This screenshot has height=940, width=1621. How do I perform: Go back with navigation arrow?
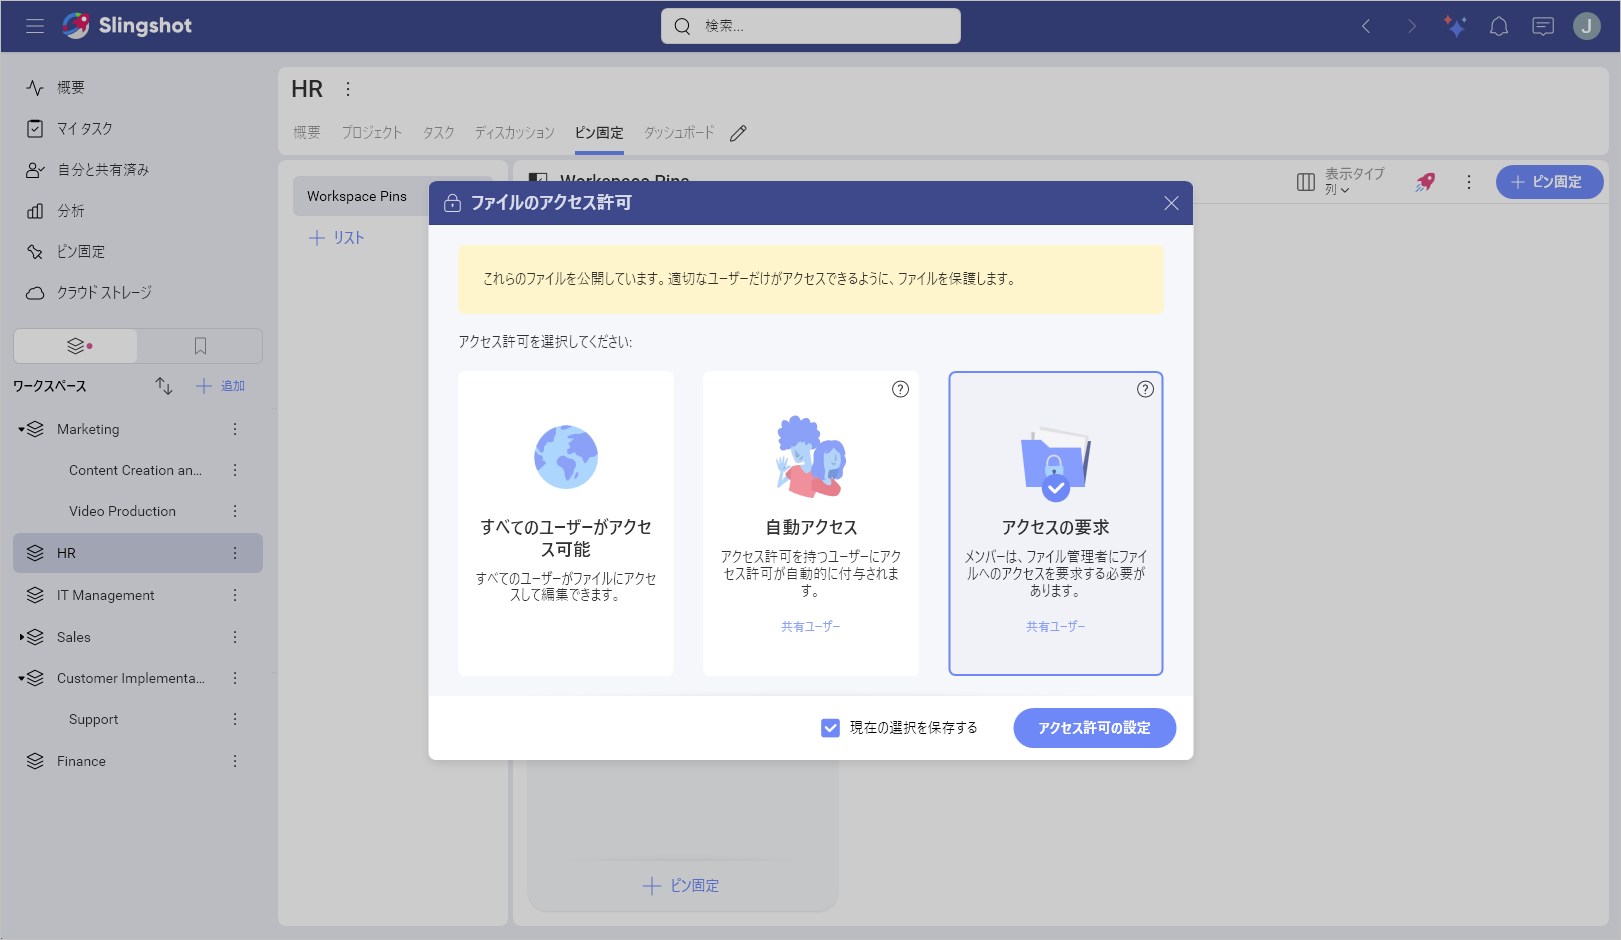[x=1366, y=27]
